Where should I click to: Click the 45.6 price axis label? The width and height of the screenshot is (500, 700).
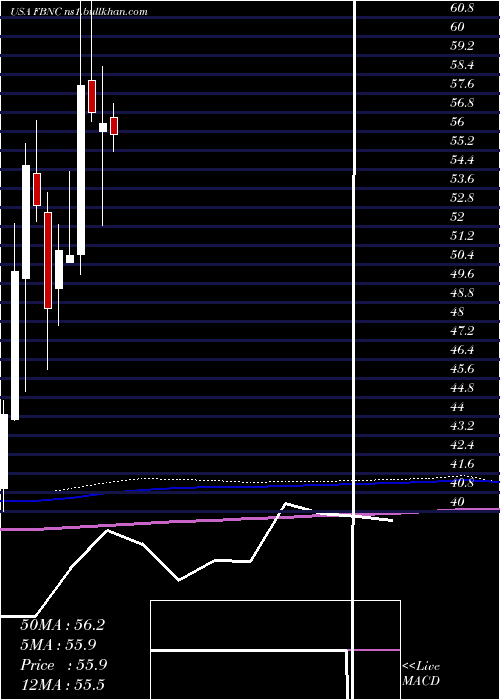[462, 369]
